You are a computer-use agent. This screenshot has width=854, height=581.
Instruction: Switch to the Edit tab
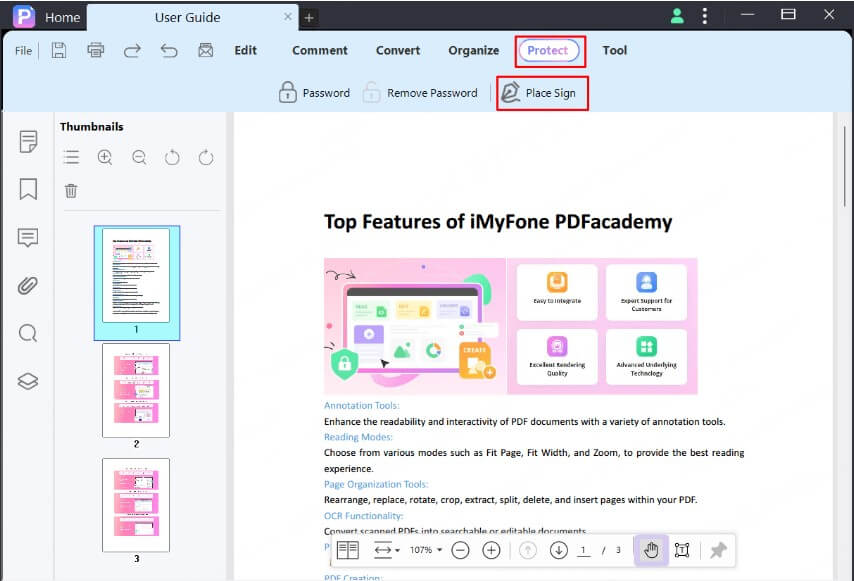point(246,51)
